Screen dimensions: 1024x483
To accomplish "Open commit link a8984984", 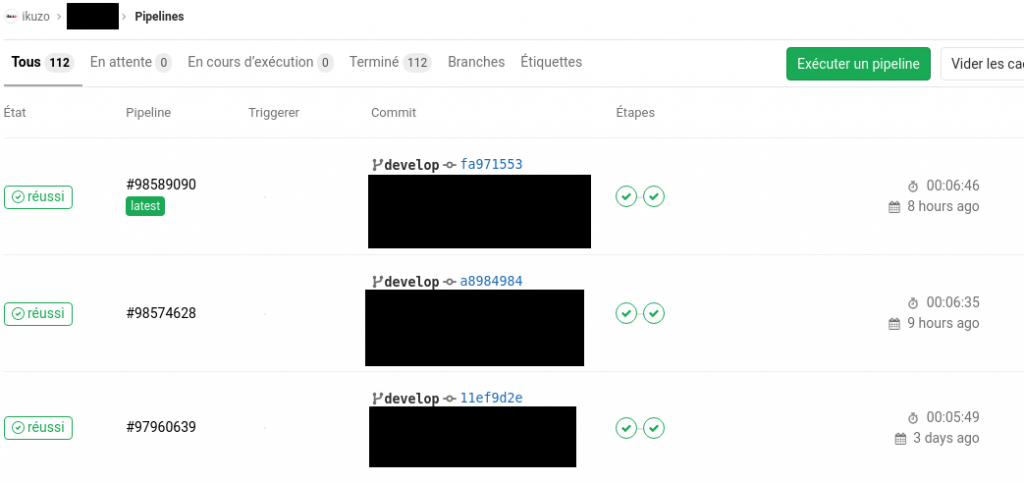I will (x=491, y=281).
